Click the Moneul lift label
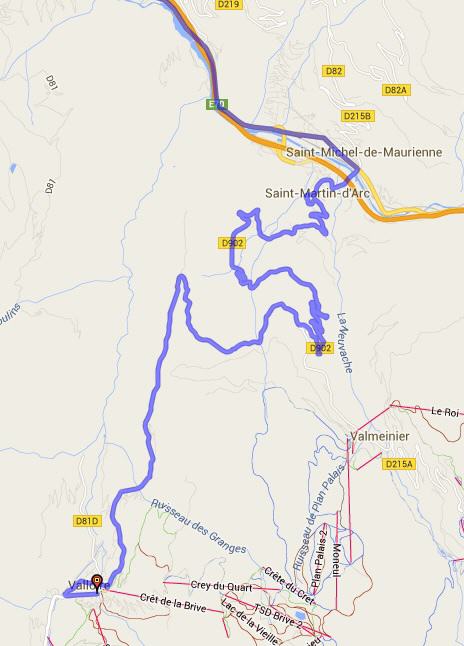 click(x=337, y=560)
